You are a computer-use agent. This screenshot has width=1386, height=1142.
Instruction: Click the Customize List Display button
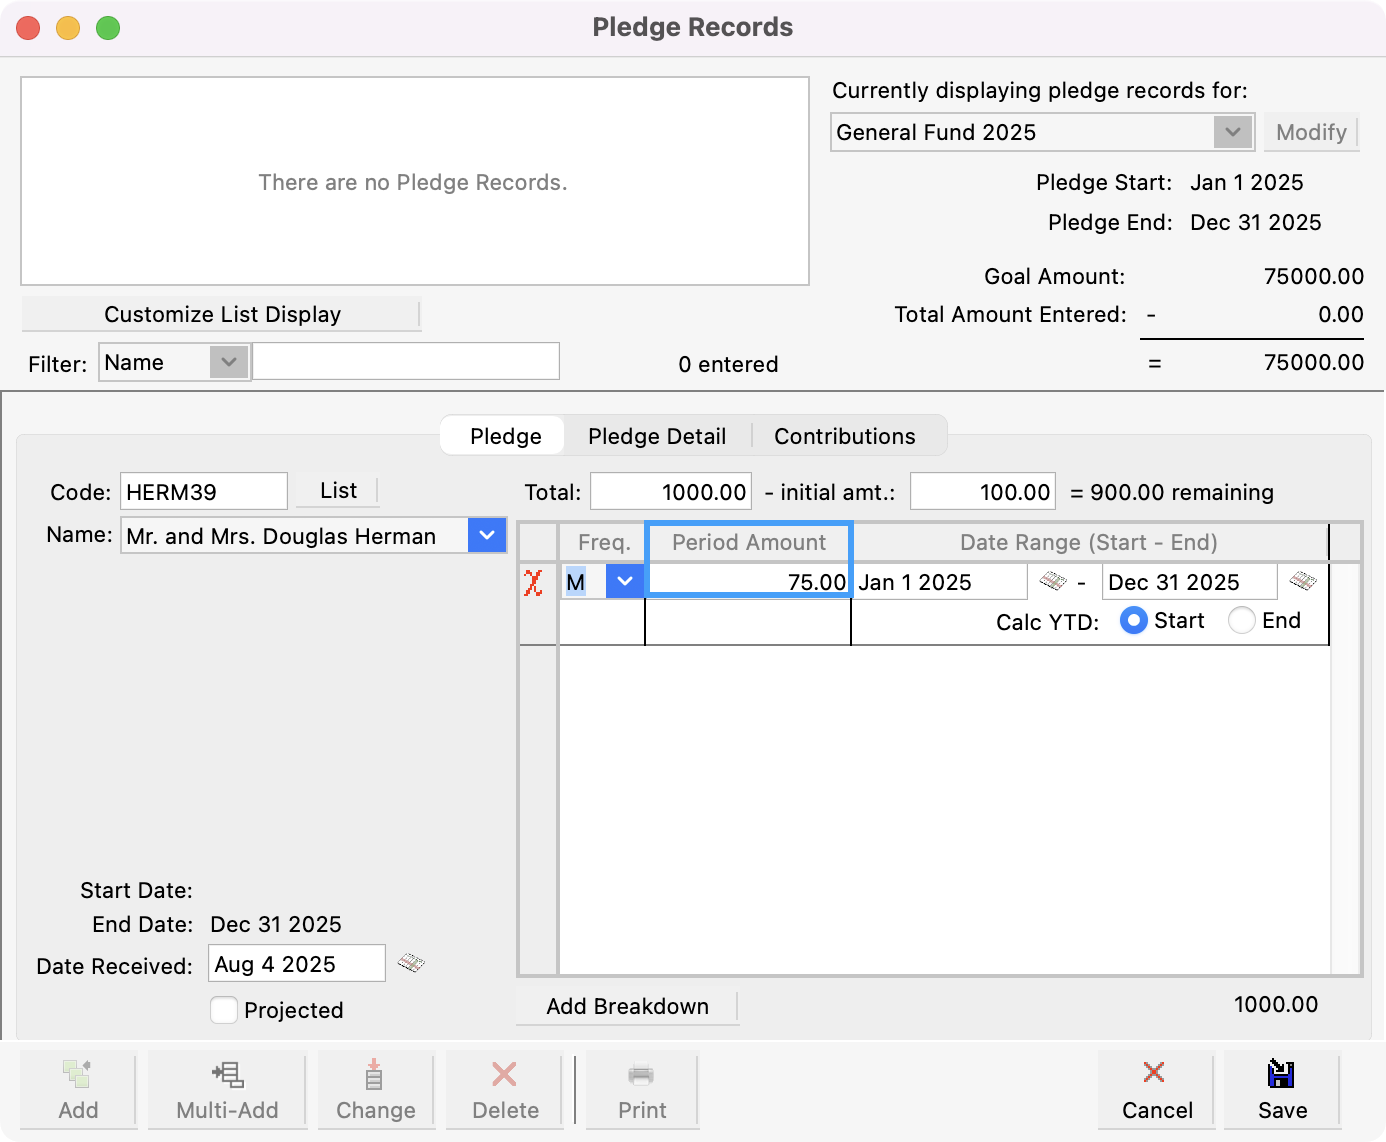[221, 314]
